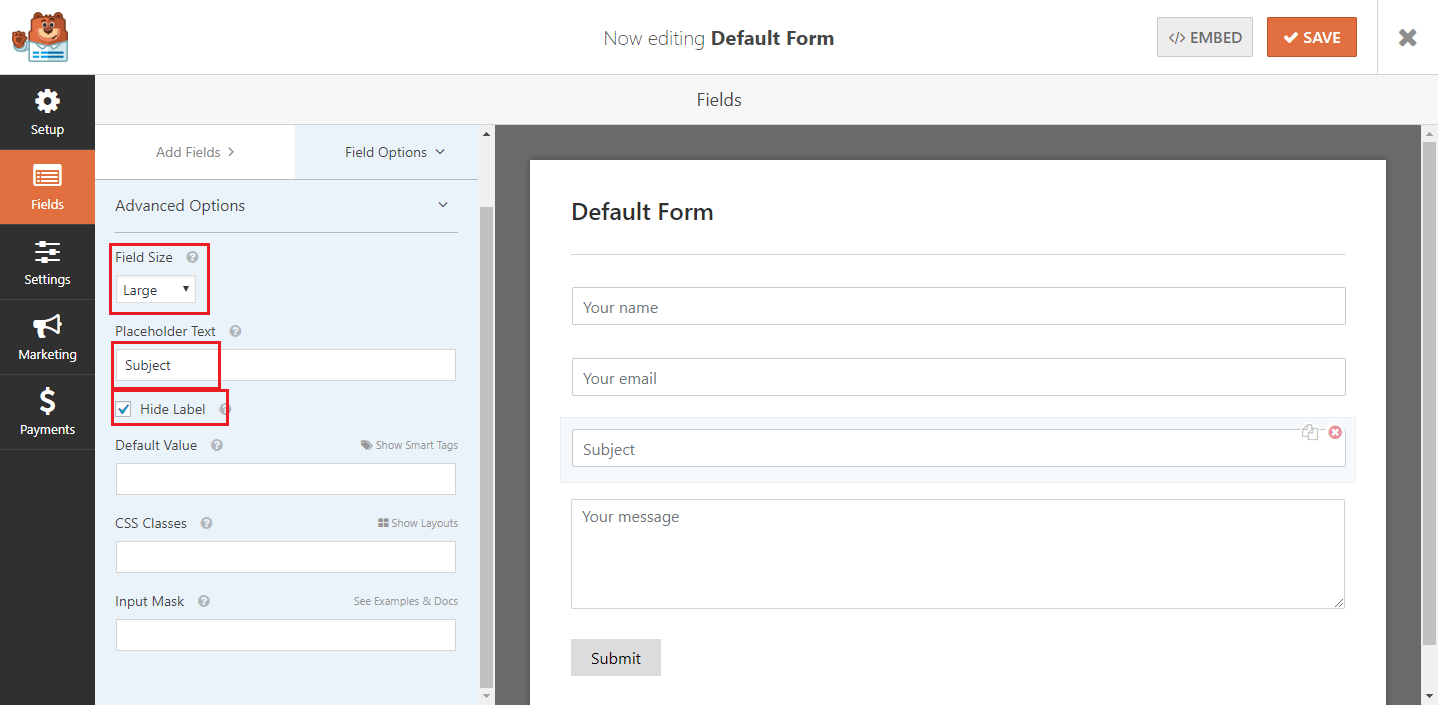Image resolution: width=1438 pixels, height=705 pixels.
Task: Collapse the Advanced Options section
Action: click(x=443, y=205)
